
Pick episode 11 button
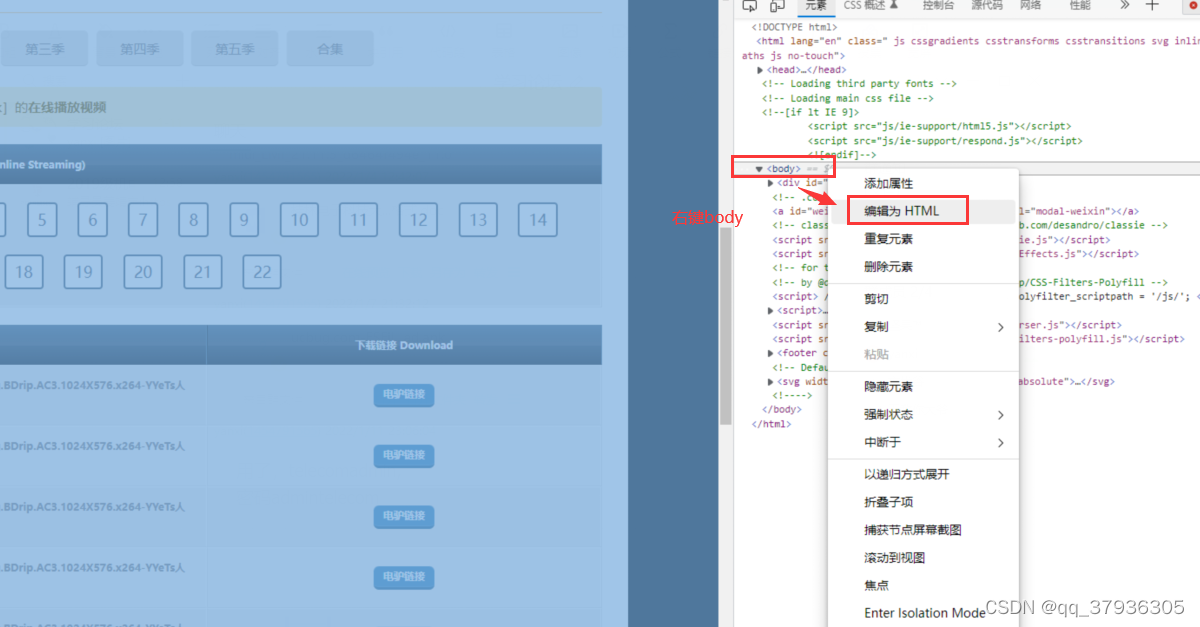pos(359,220)
